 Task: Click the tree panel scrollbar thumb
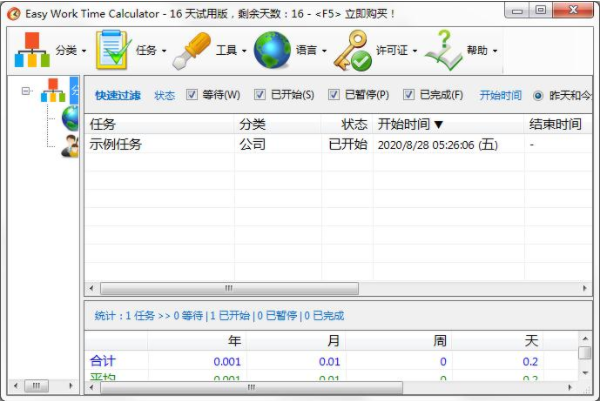point(36,385)
